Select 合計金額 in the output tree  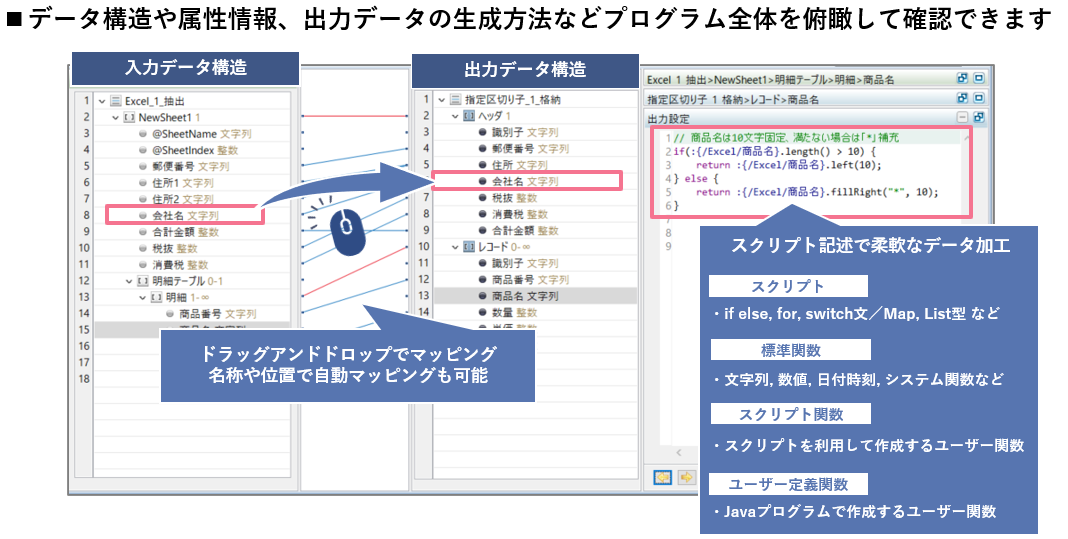pyautogui.click(x=525, y=230)
